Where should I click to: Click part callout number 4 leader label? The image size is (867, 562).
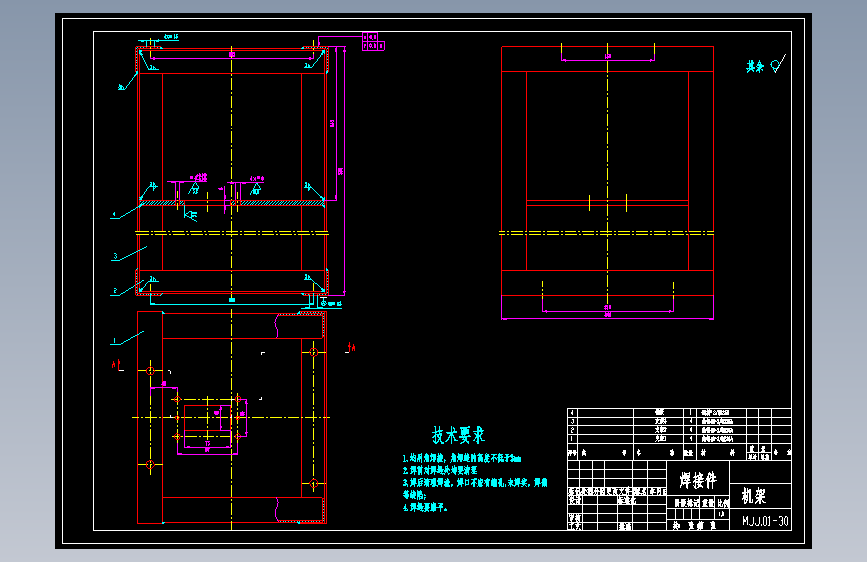pos(114,215)
